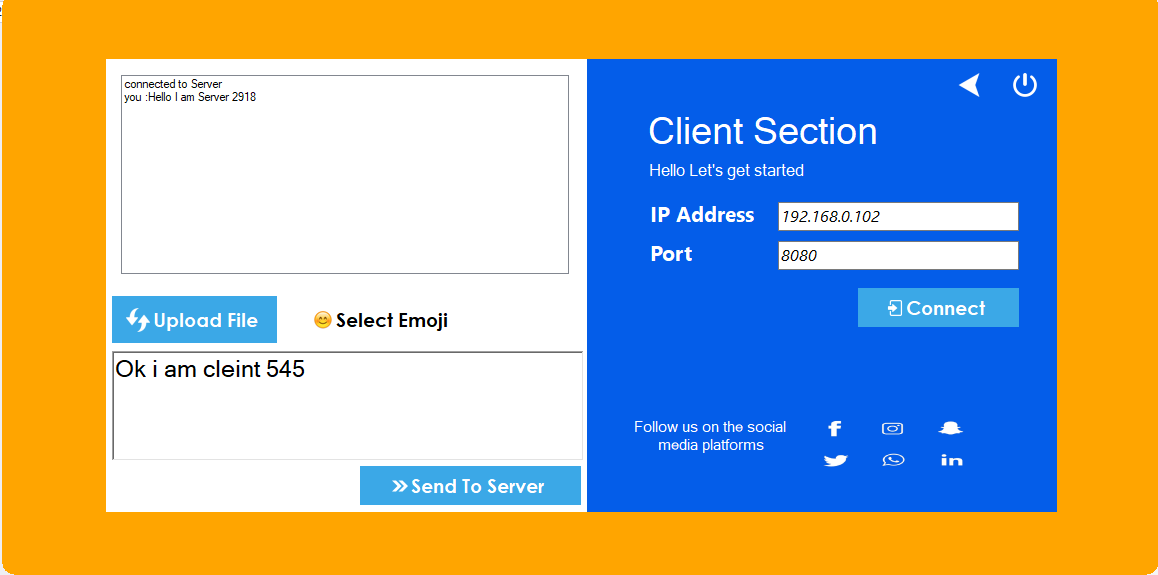Click the Client Section heading

point(763,131)
